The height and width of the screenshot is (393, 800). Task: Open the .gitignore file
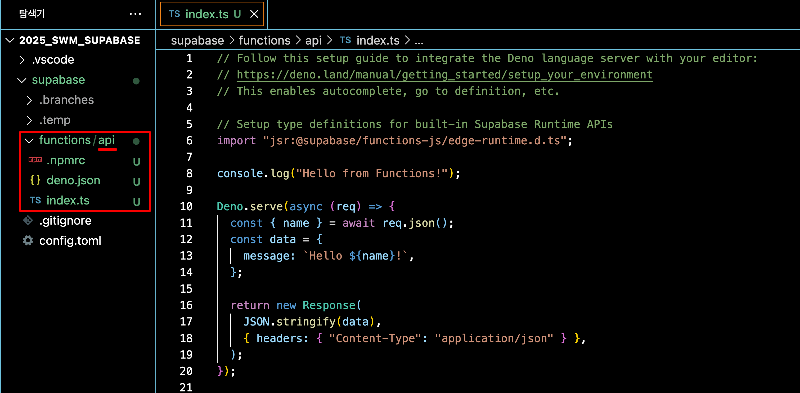pos(65,221)
